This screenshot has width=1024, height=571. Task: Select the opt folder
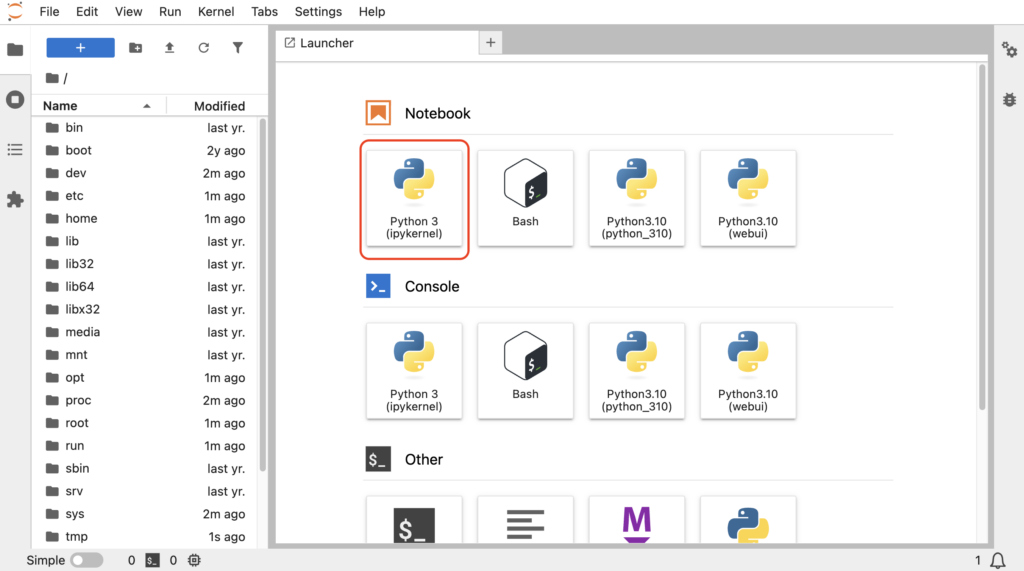[x=146, y=378]
